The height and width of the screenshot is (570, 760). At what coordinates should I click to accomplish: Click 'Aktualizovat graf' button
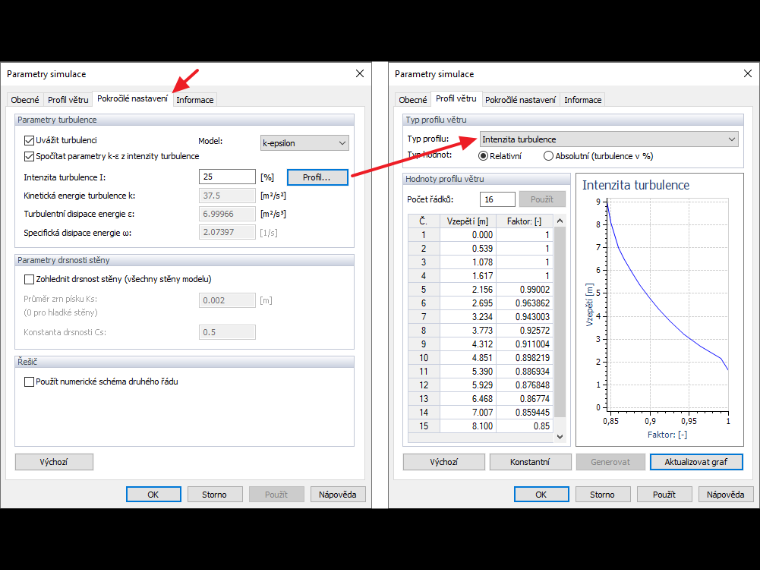click(696, 462)
